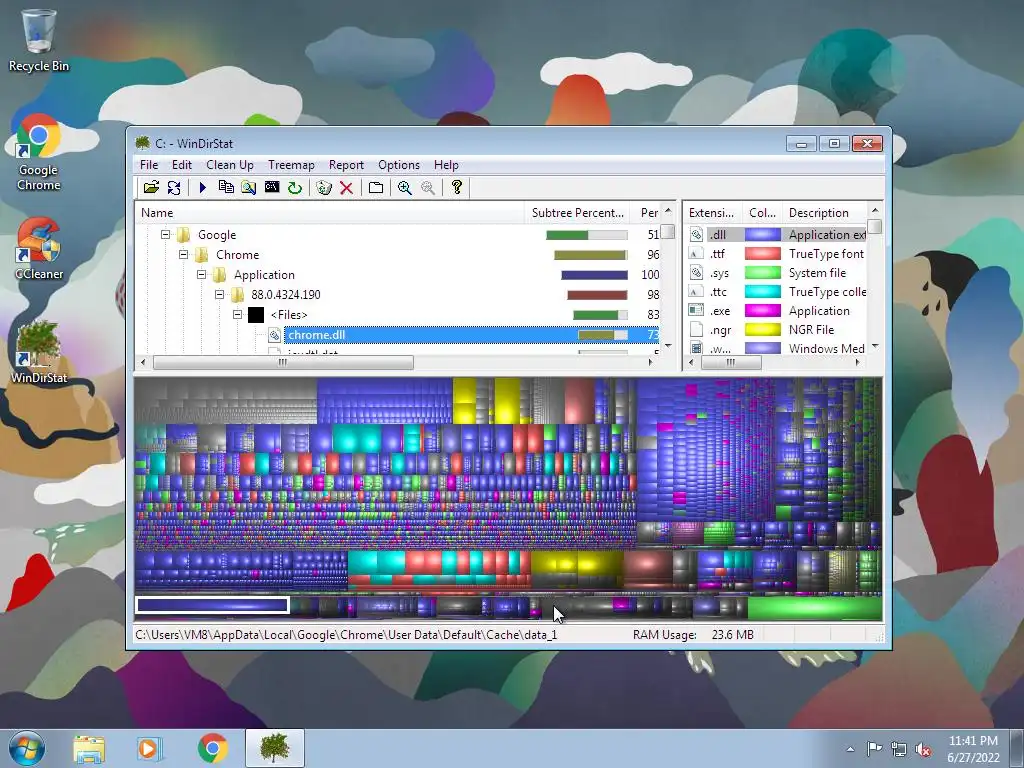Collapse the <Files> node

pos(238,315)
